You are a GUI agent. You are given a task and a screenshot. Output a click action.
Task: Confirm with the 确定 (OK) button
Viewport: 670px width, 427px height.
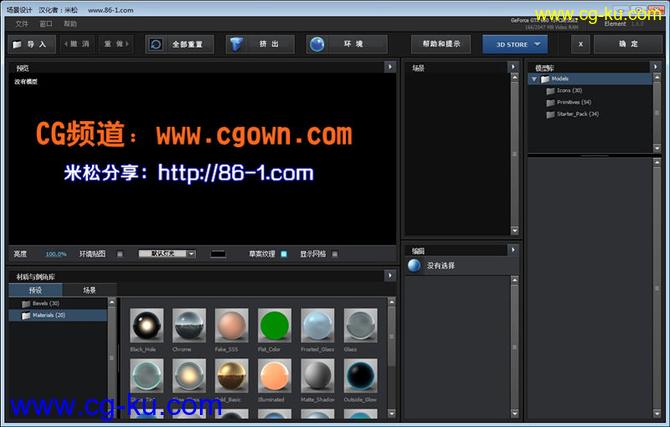628,44
